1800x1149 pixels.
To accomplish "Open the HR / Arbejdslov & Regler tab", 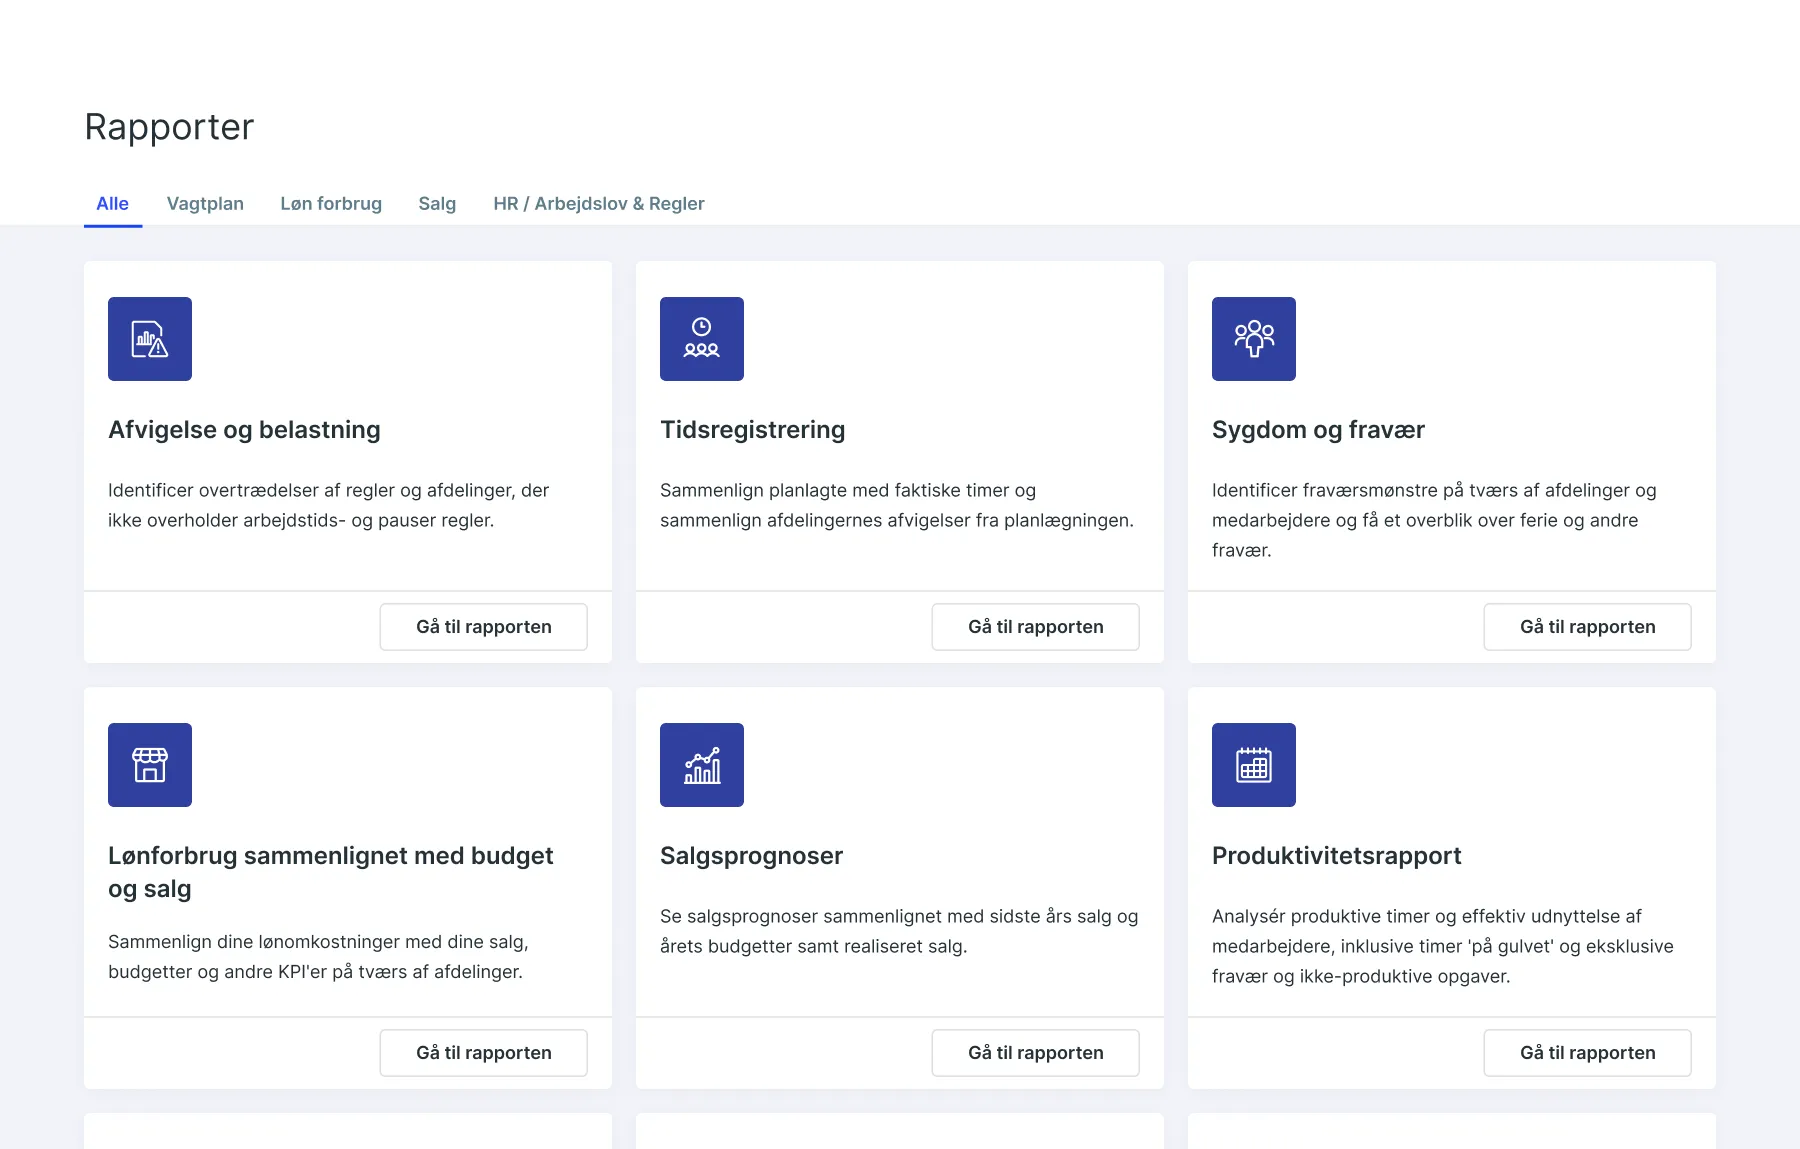I will pos(599,203).
